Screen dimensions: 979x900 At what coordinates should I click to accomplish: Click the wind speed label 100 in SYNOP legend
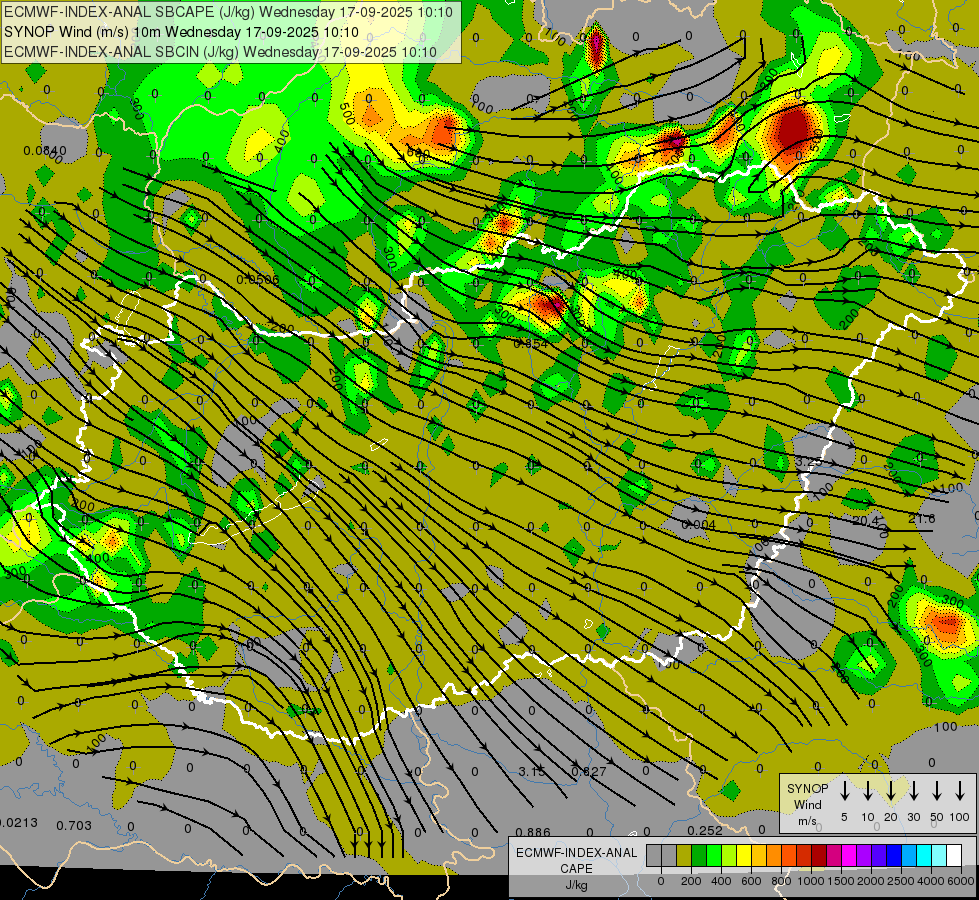960,818
